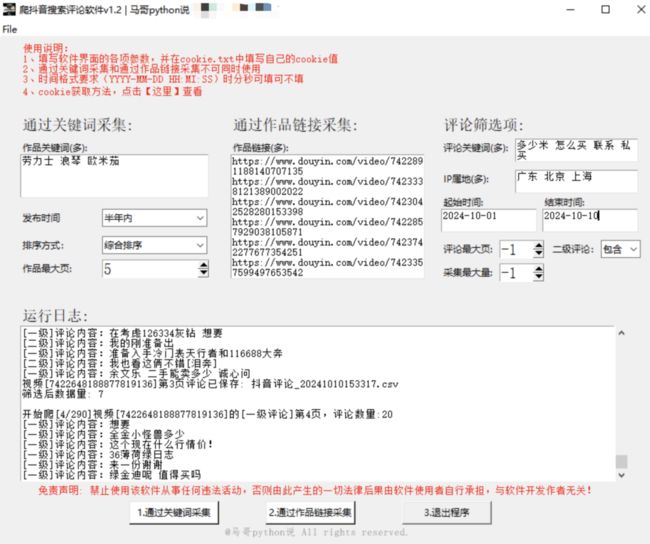
Task: Click the run log scrollbar thumb
Action: click(x=621, y=461)
